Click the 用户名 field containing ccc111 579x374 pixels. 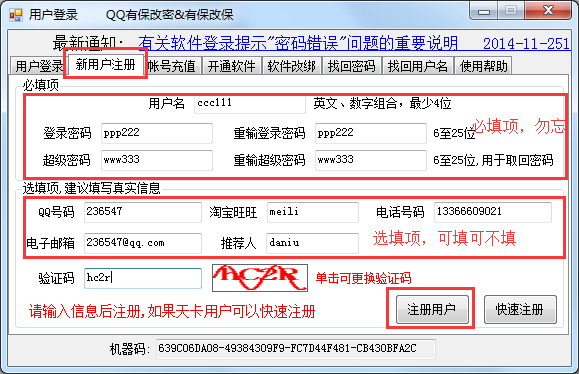tap(250, 104)
